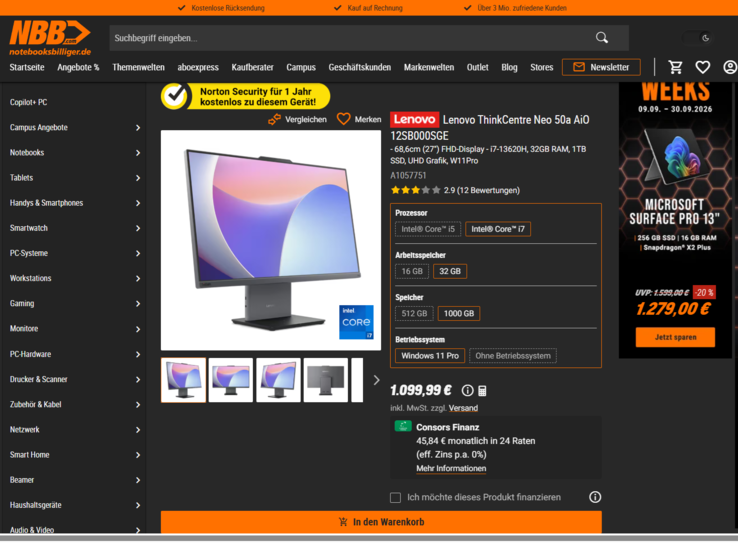Choose 32 GB Arbeitsspeicher option
This screenshot has width=738, height=543.
tap(449, 272)
